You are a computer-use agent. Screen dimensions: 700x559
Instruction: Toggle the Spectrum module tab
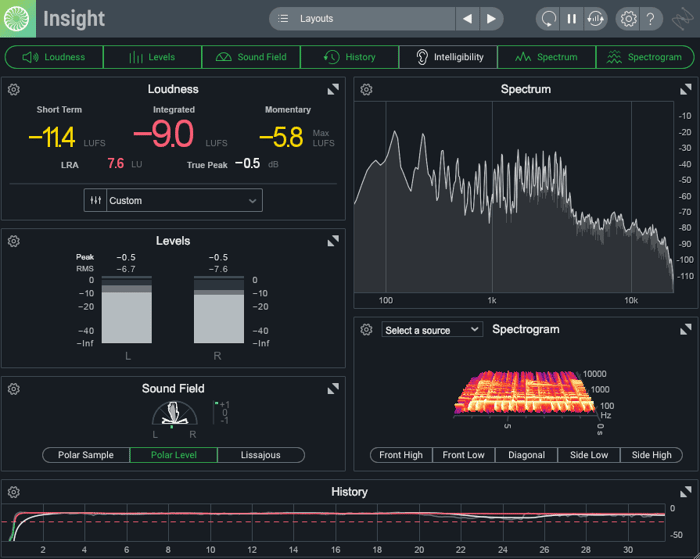click(x=547, y=57)
